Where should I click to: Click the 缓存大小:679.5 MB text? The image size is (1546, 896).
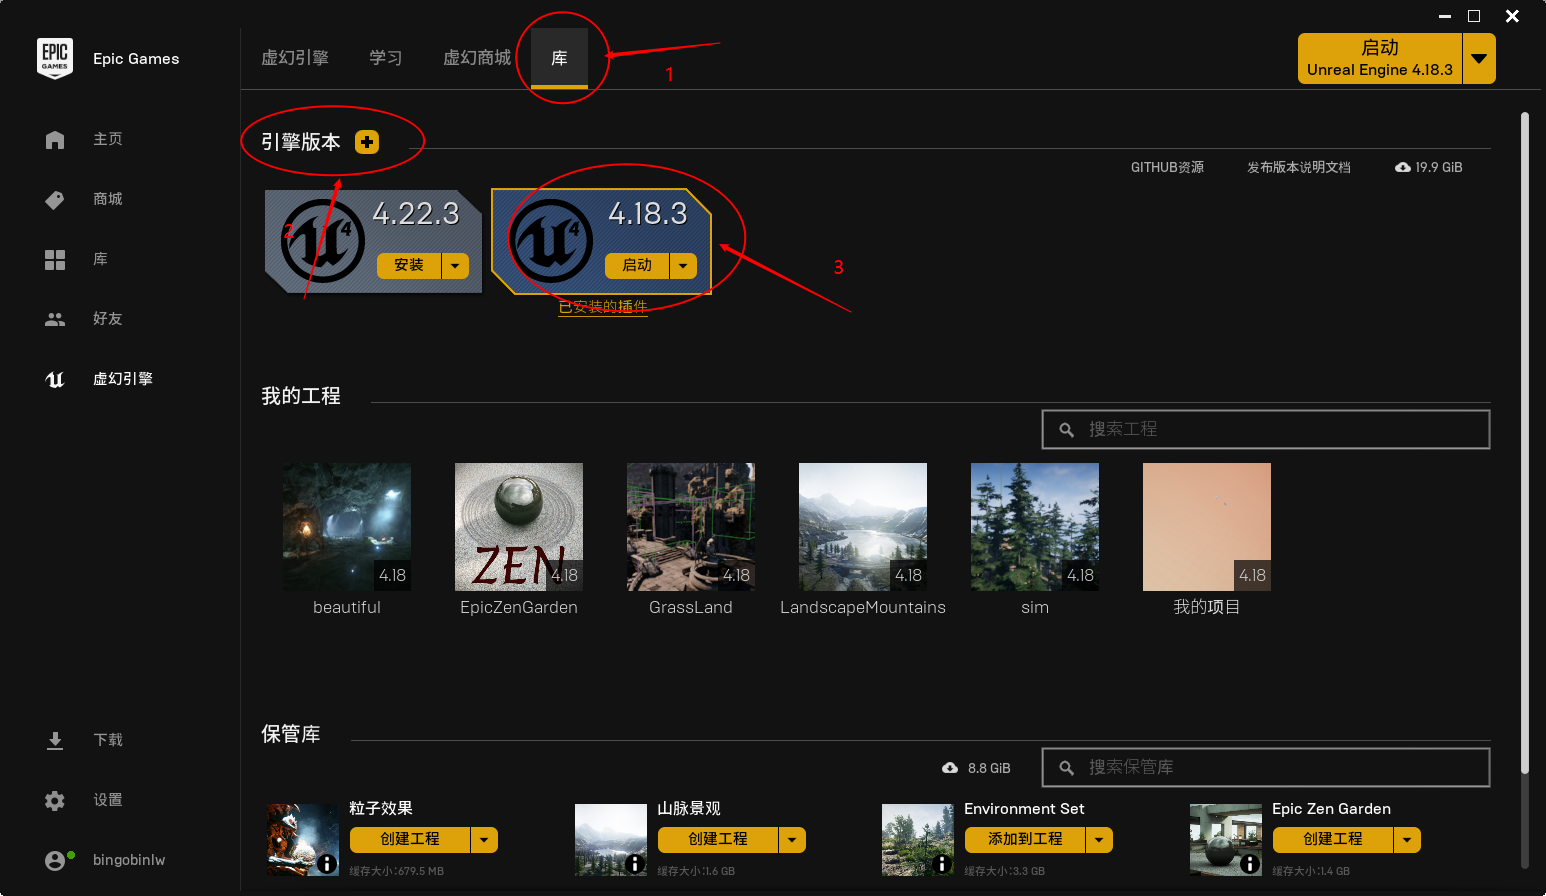[x=397, y=871]
